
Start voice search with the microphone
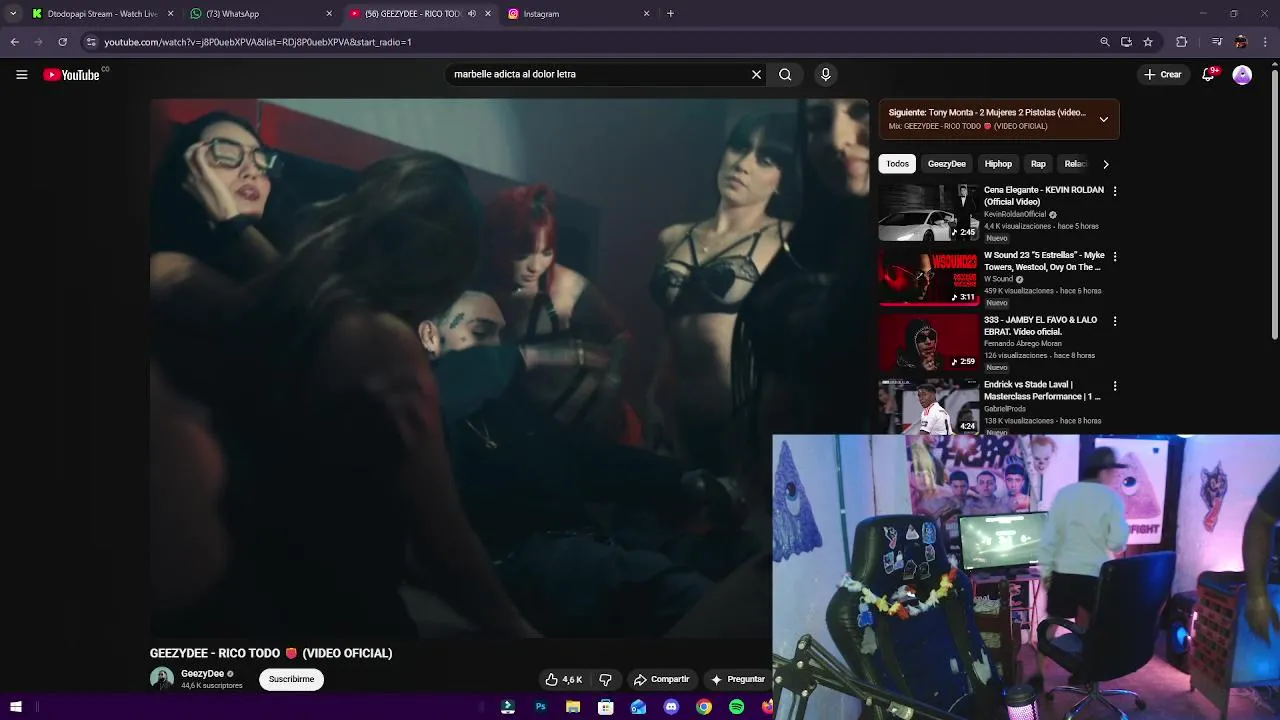(825, 74)
